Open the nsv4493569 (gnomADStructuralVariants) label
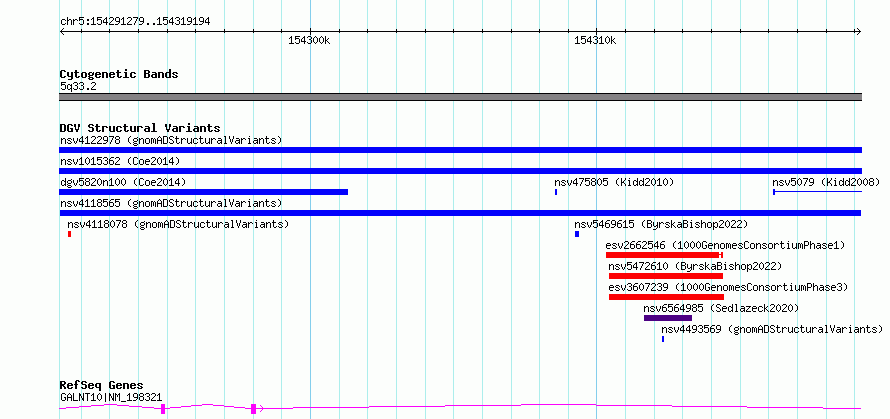 [x=772, y=329]
